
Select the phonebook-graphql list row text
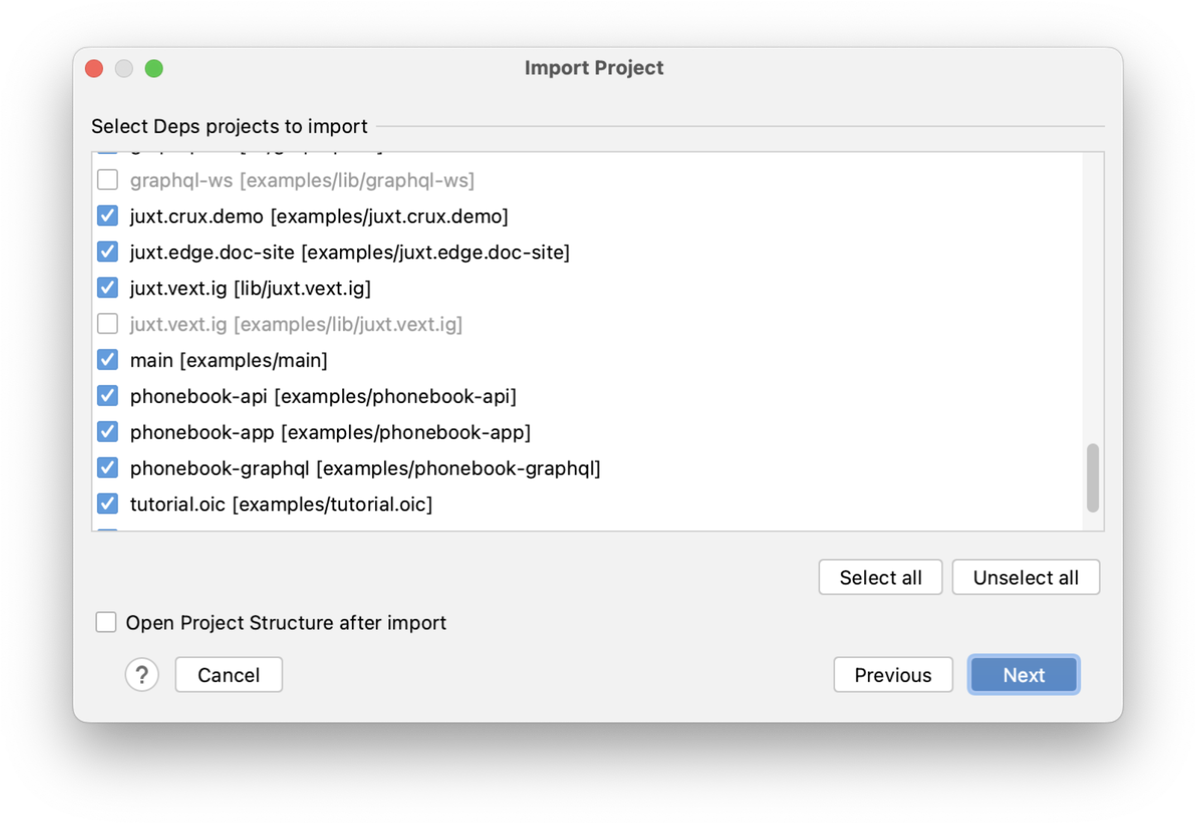pyautogui.click(x=365, y=468)
